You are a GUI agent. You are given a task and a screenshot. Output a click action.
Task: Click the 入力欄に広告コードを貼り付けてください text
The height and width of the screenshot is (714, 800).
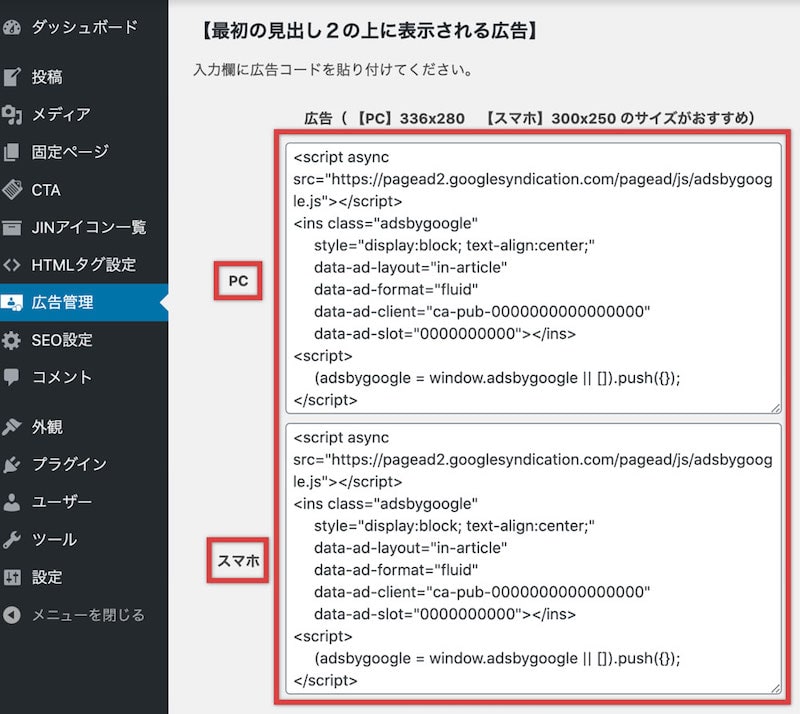click(x=333, y=69)
